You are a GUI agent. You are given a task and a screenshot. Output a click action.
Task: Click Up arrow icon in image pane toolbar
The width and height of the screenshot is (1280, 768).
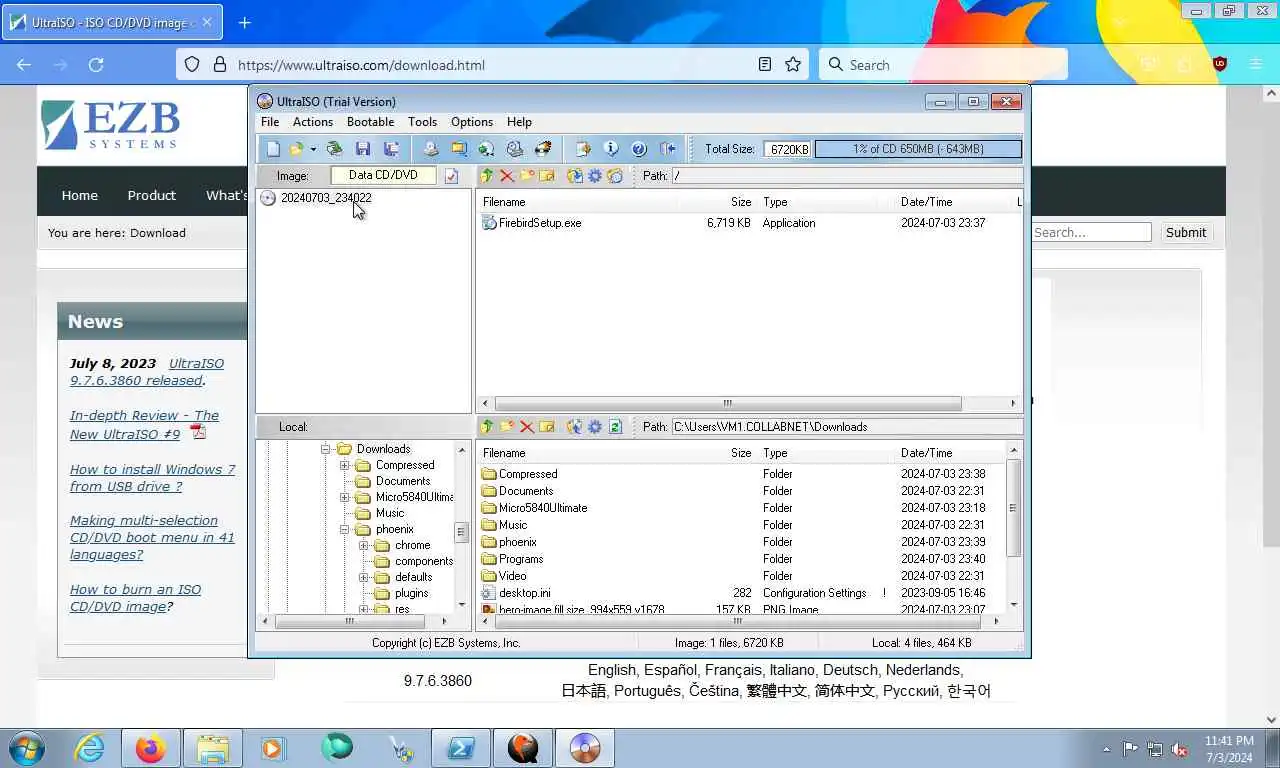[487, 176]
